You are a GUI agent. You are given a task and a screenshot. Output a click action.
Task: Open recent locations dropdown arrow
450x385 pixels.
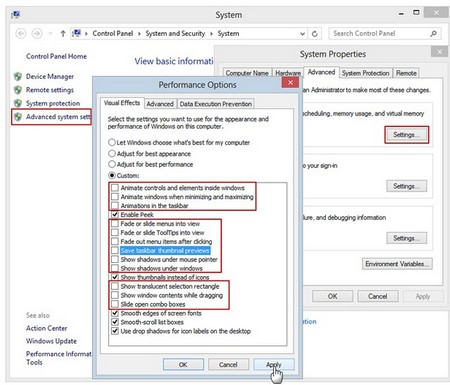click(x=50, y=34)
